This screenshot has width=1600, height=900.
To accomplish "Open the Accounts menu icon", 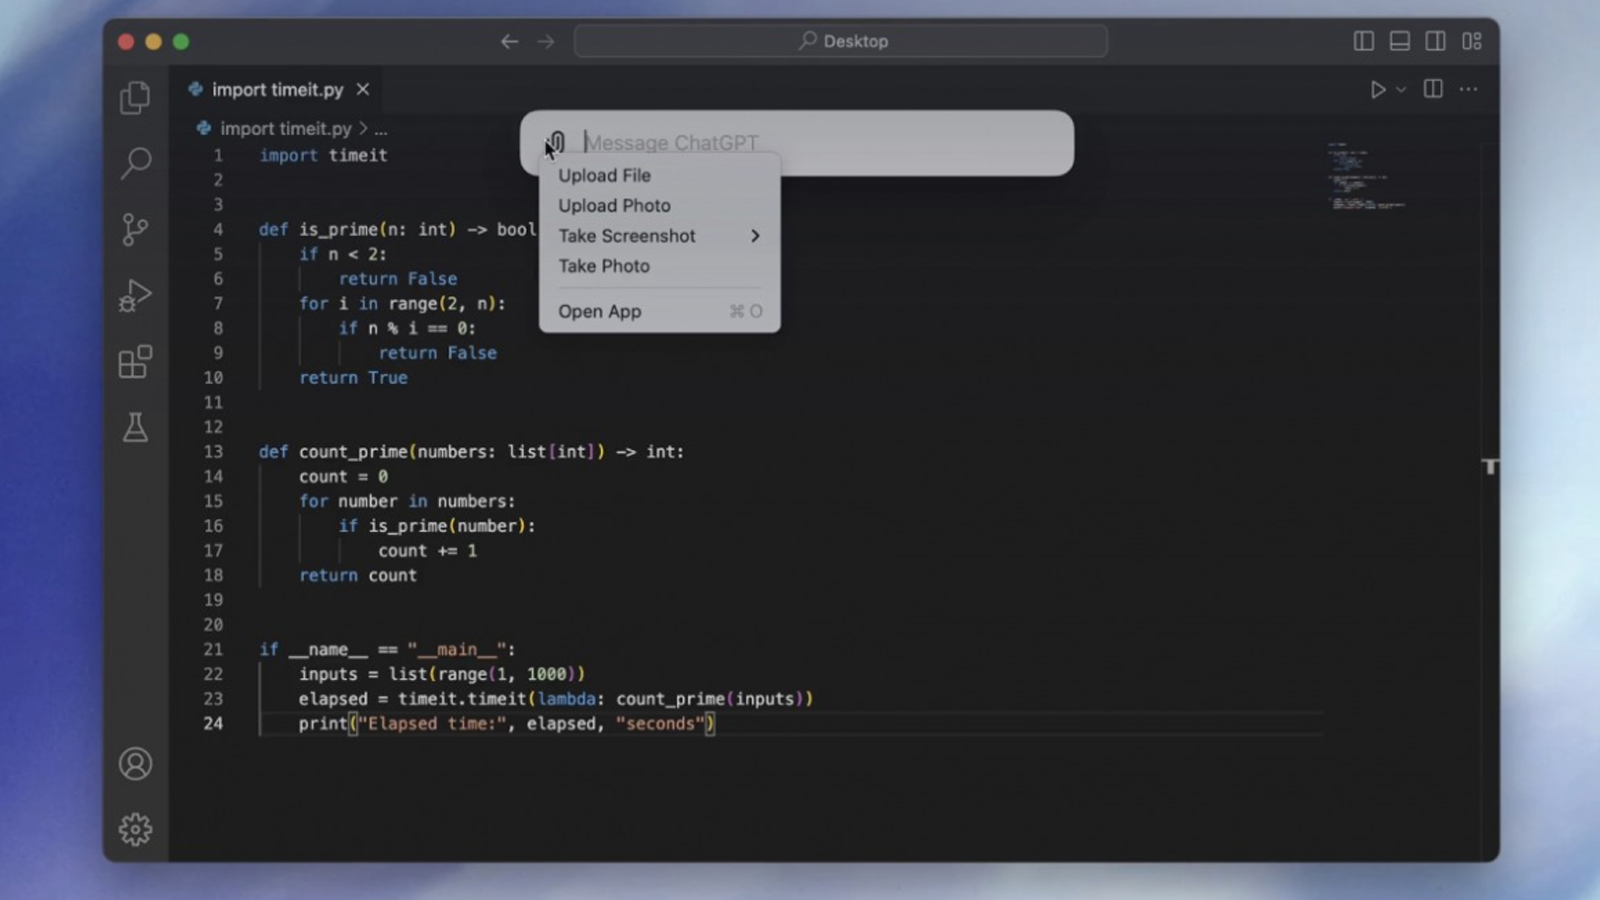I will point(135,764).
